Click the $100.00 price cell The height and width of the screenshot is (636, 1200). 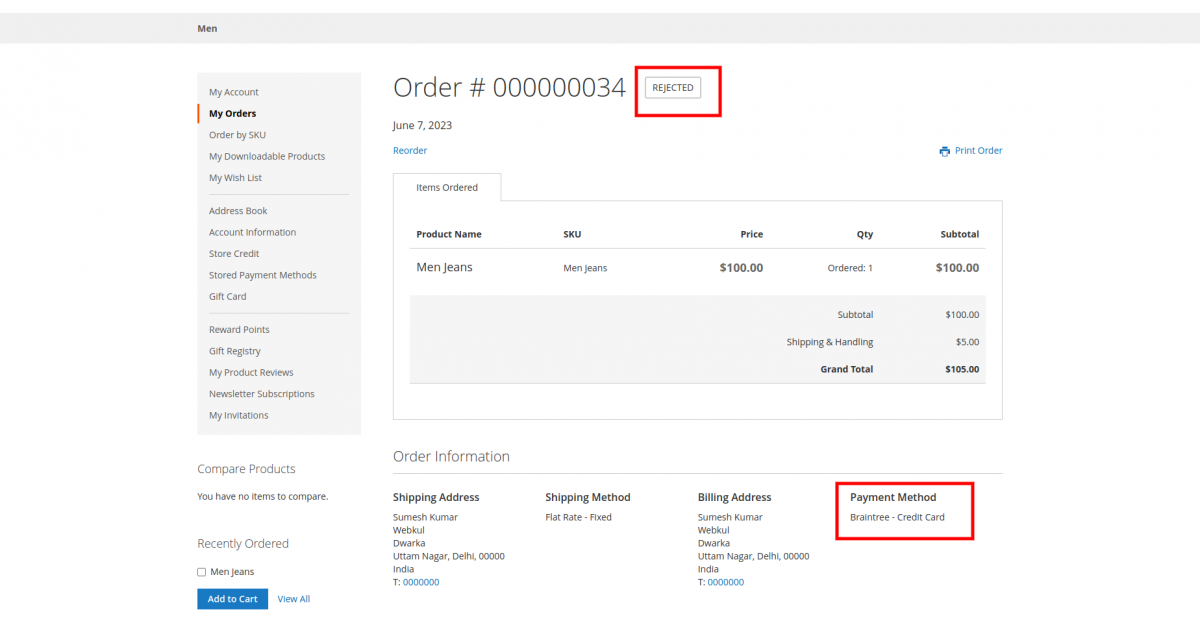(x=741, y=268)
